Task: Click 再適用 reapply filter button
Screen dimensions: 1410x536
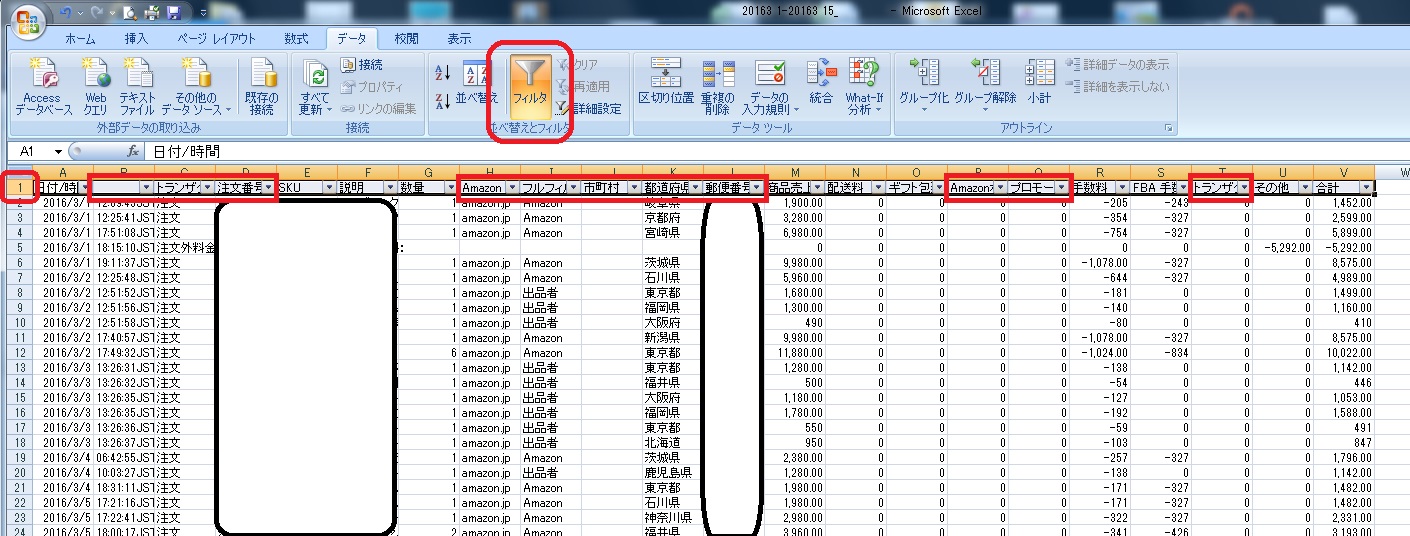Action: click(583, 86)
